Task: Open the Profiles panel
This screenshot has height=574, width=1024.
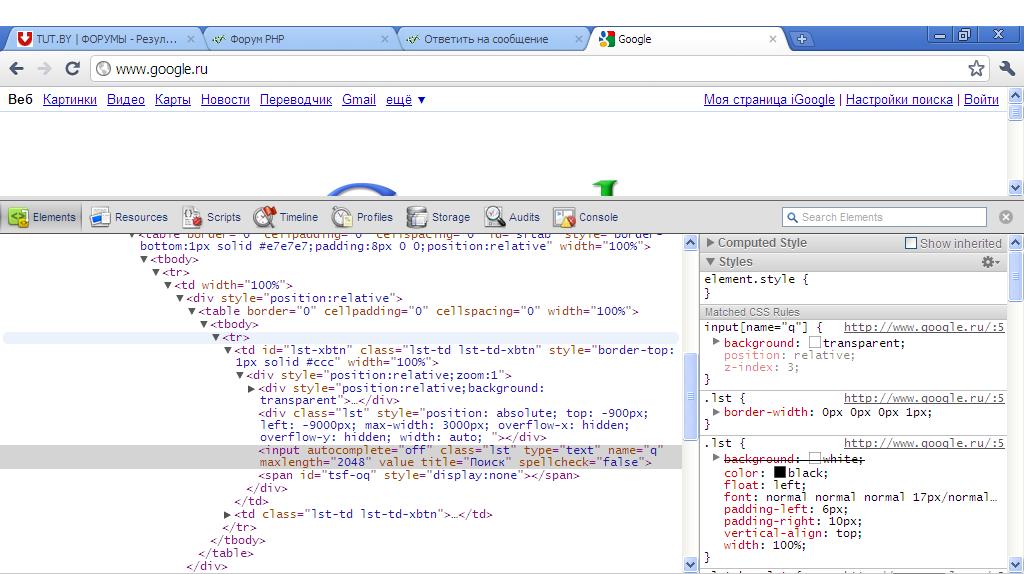Action: click(362, 217)
